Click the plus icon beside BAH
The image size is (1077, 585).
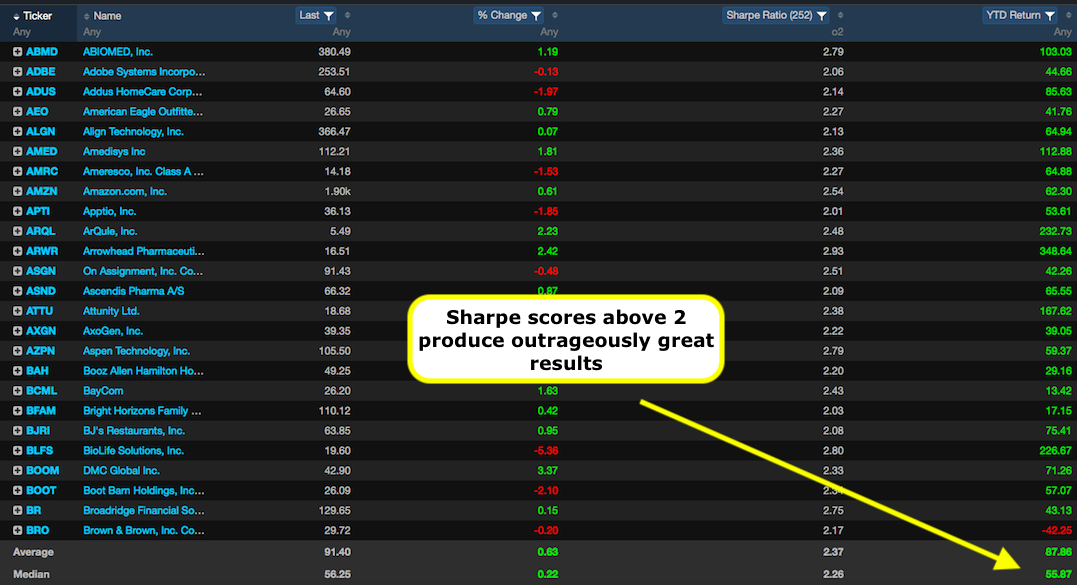(x=17, y=370)
